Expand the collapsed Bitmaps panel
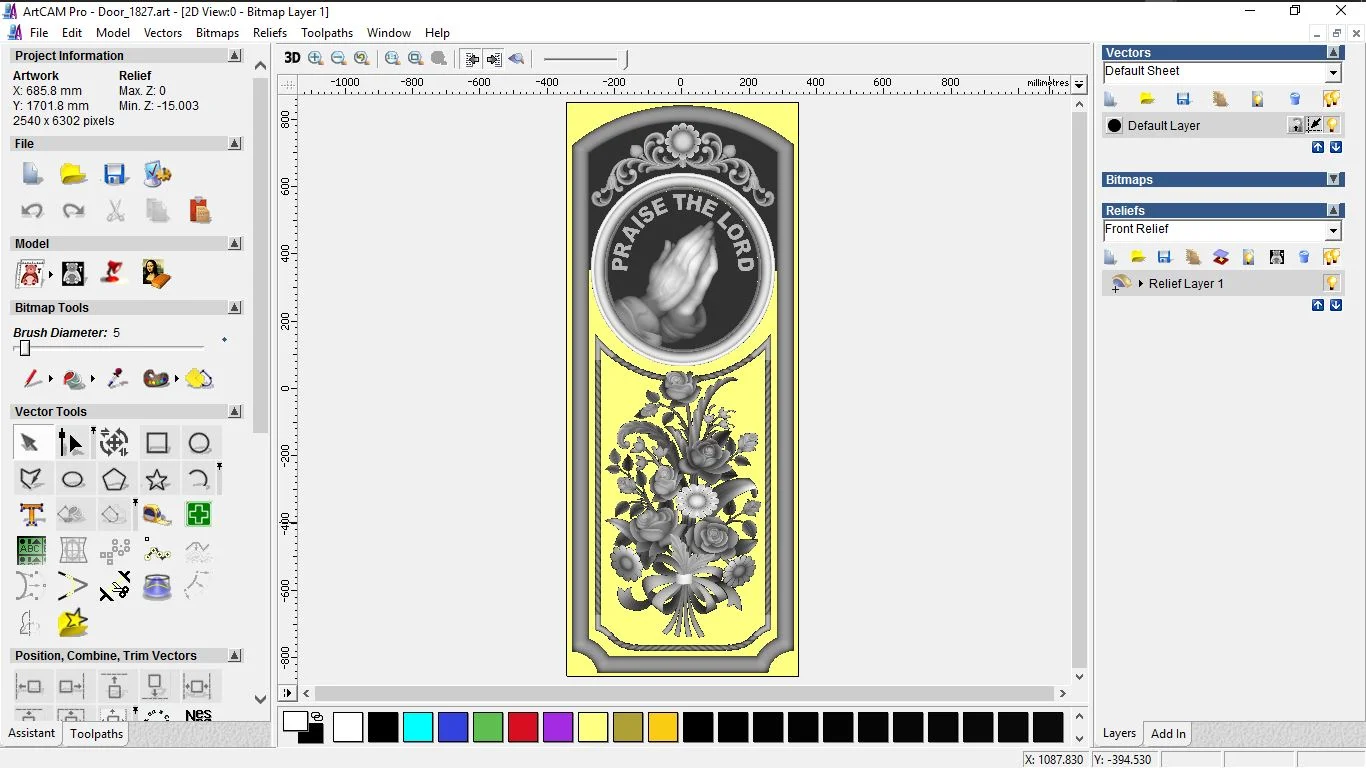This screenshot has width=1366, height=768. pyautogui.click(x=1334, y=180)
